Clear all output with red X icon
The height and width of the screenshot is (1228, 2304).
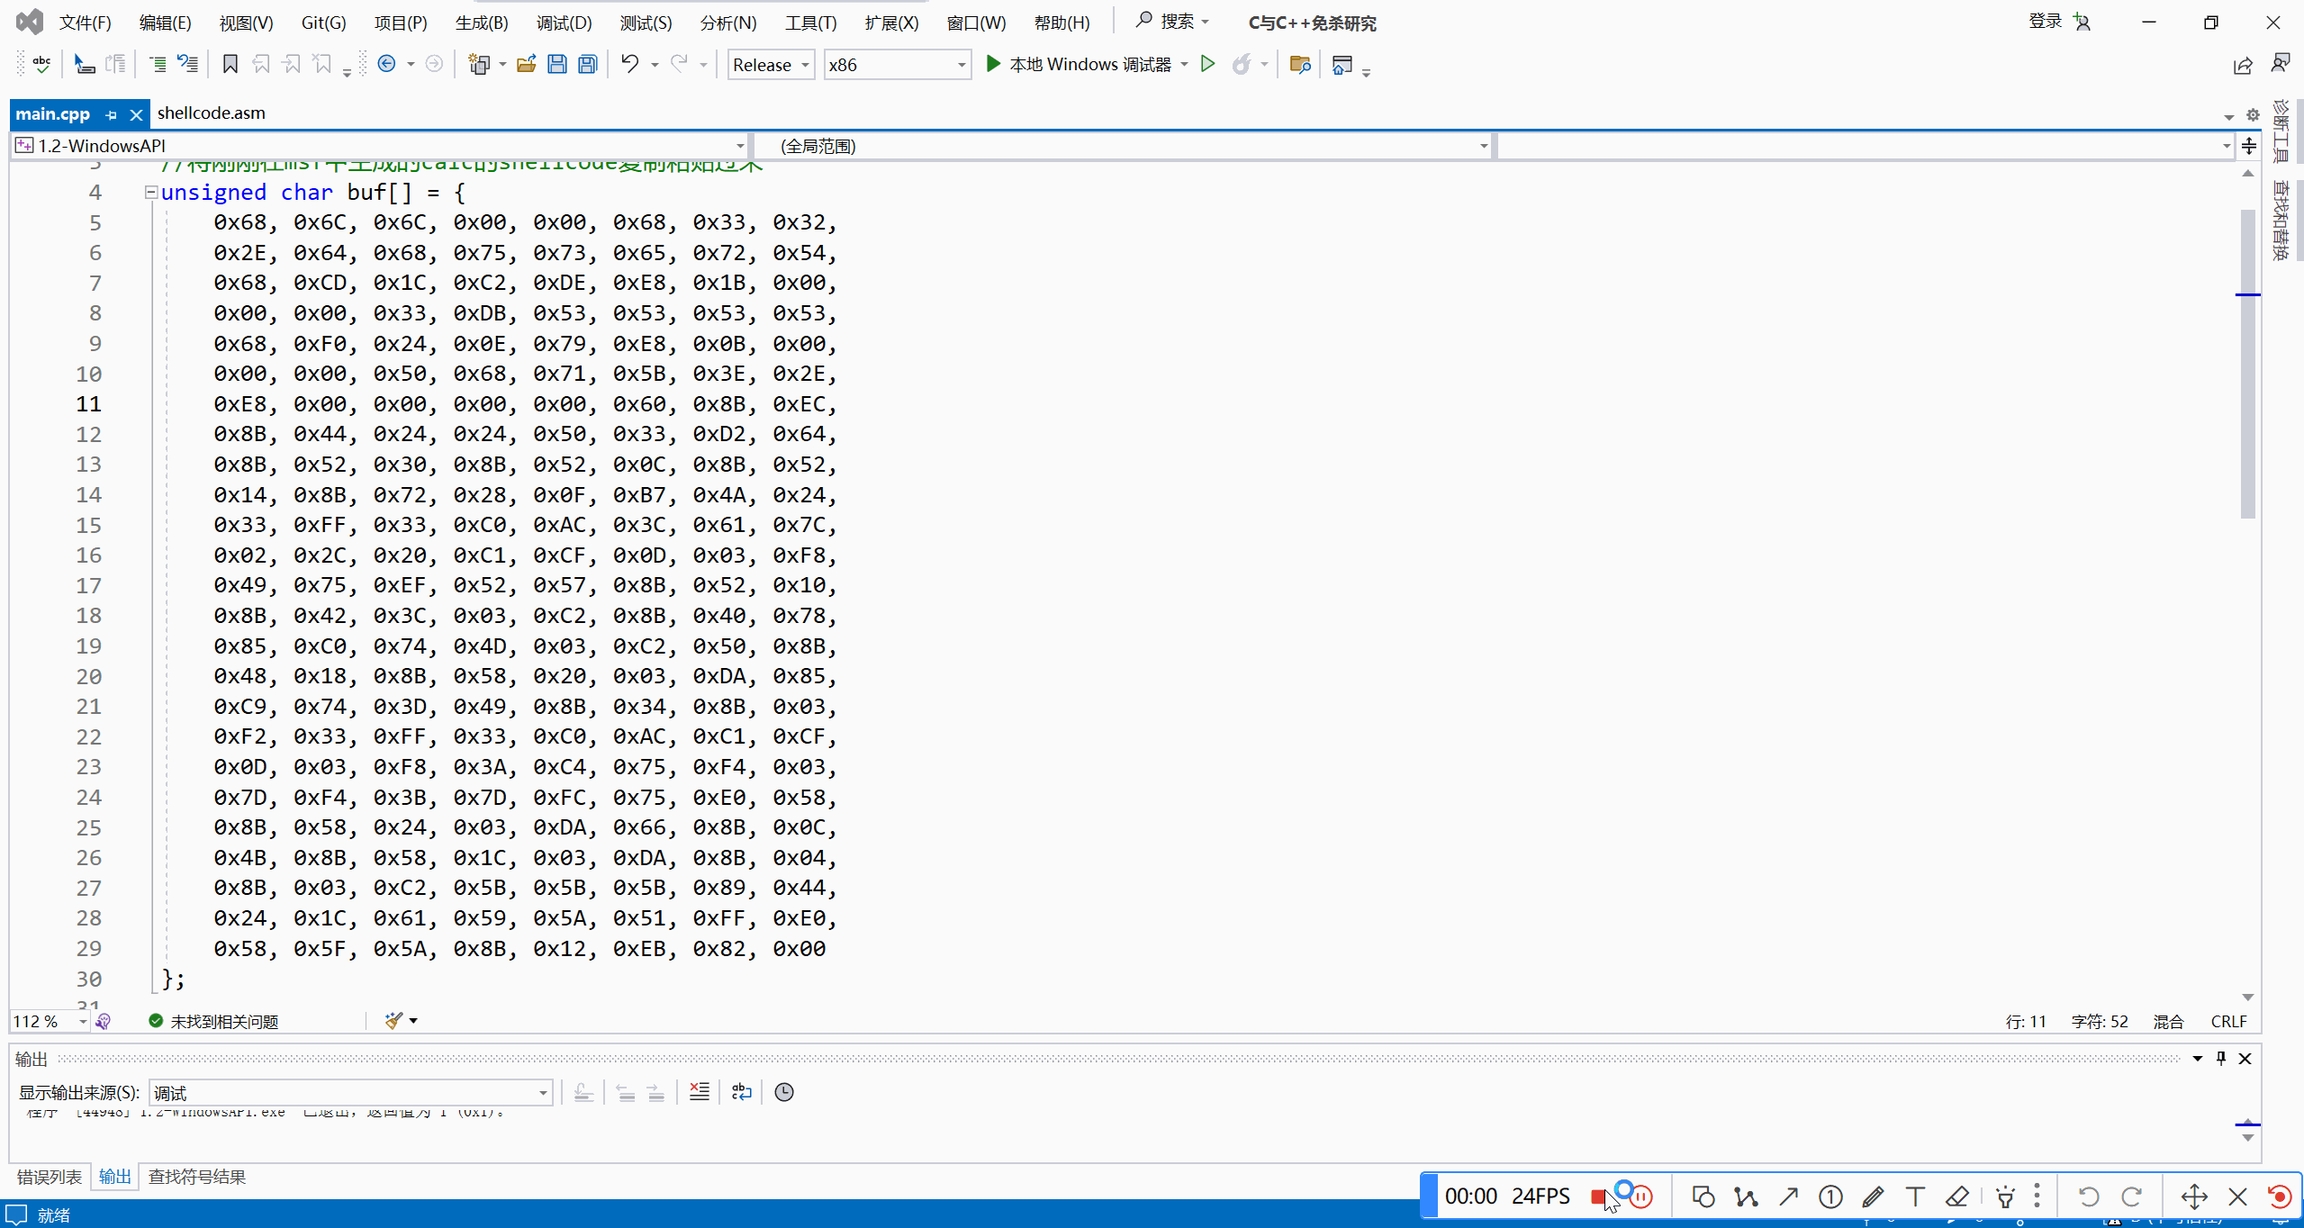click(699, 1092)
